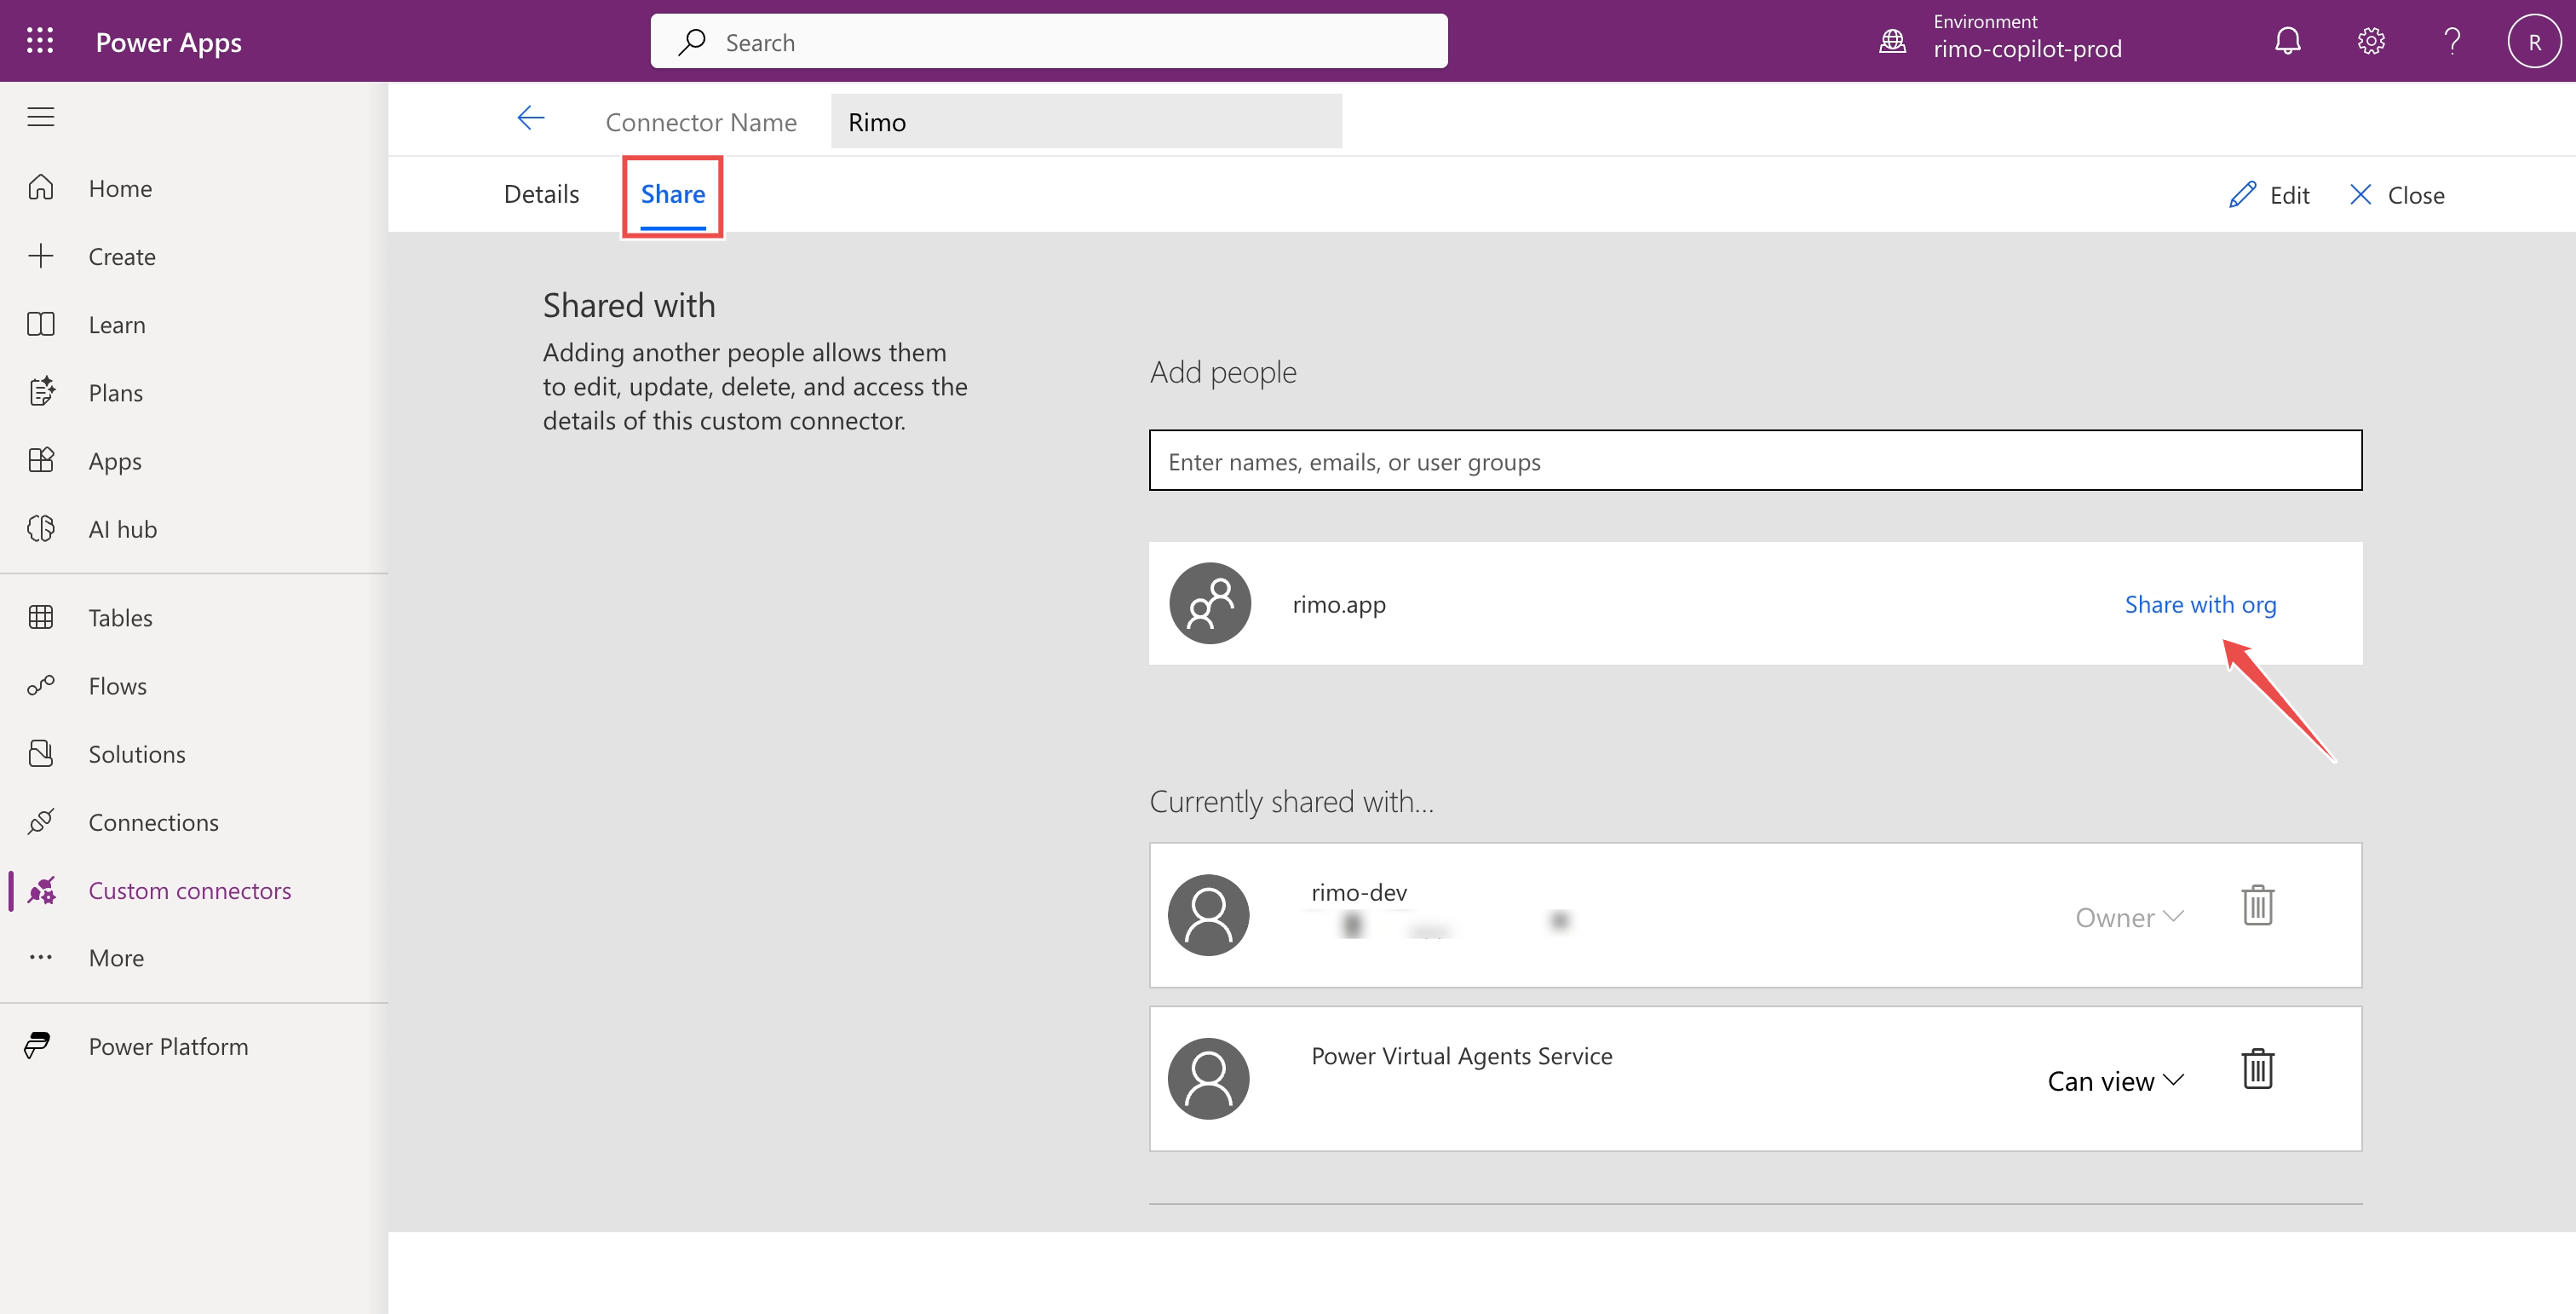The width and height of the screenshot is (2576, 1314).
Task: Open the Owner permission dropdown
Action: point(2128,917)
